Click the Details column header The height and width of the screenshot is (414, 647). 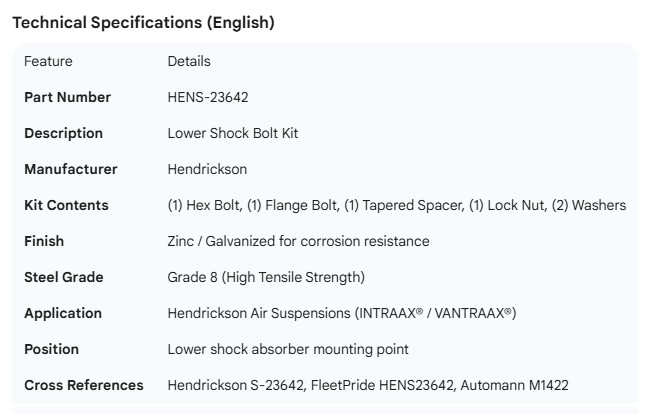[189, 61]
